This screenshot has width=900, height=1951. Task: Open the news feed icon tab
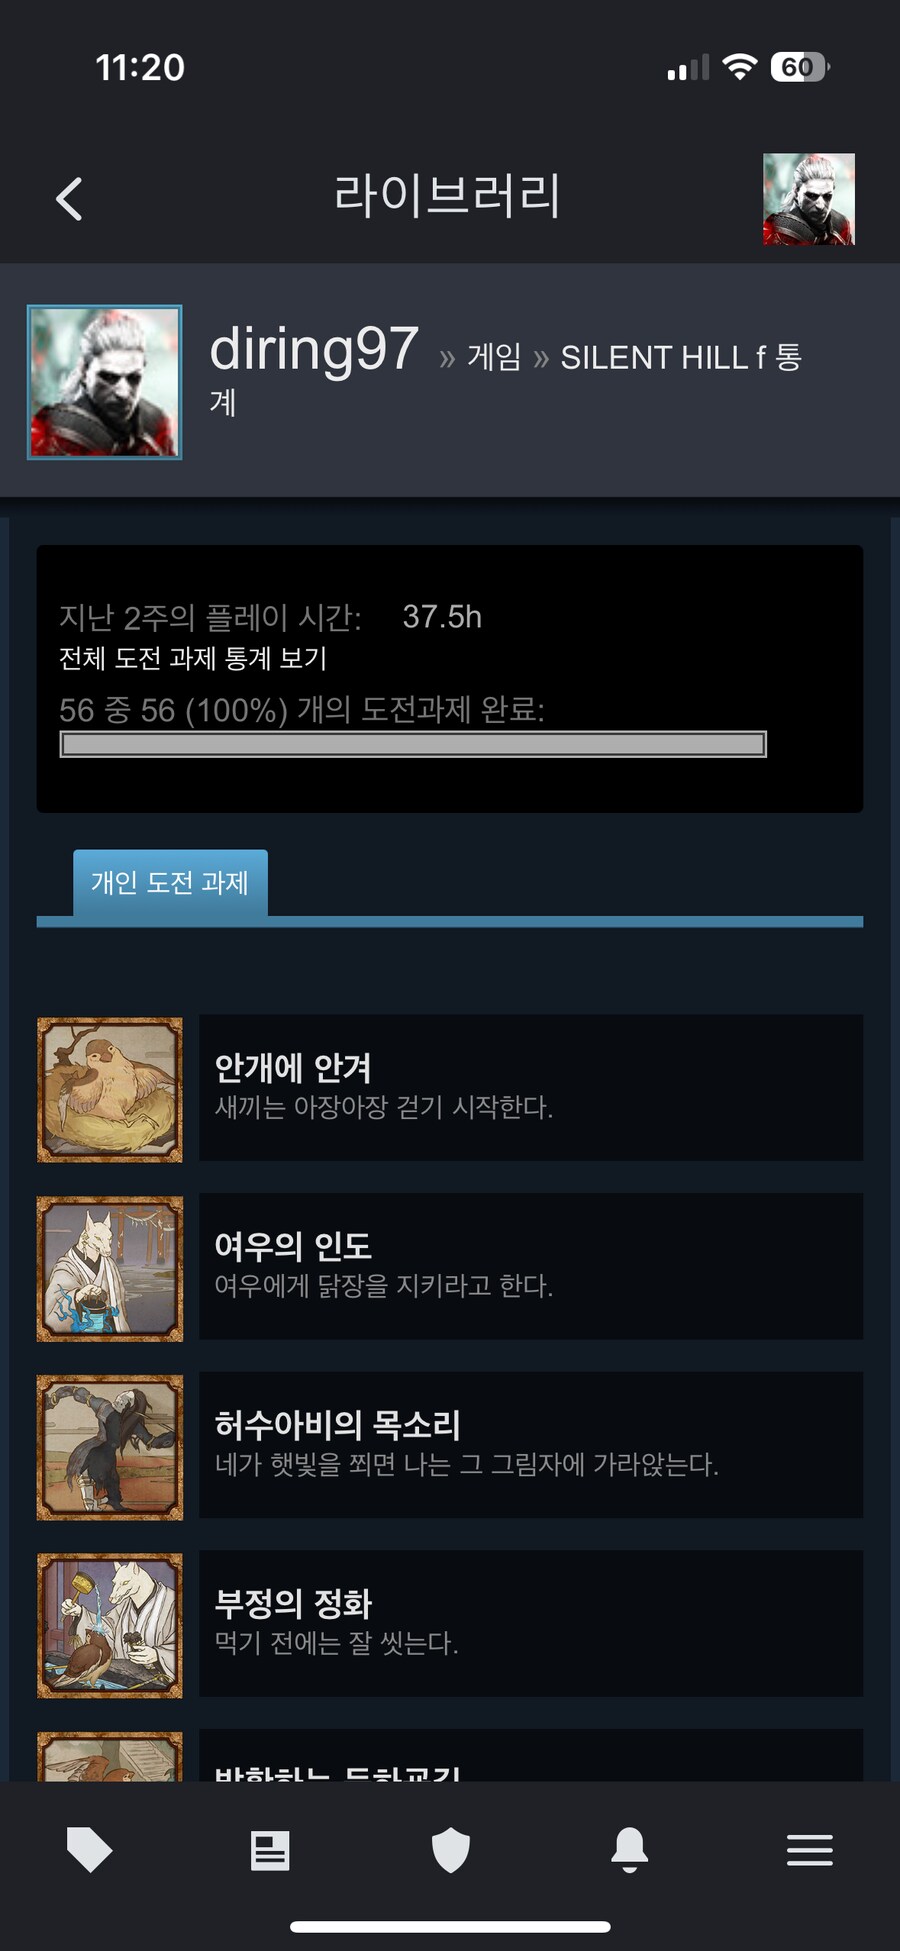tap(270, 1850)
